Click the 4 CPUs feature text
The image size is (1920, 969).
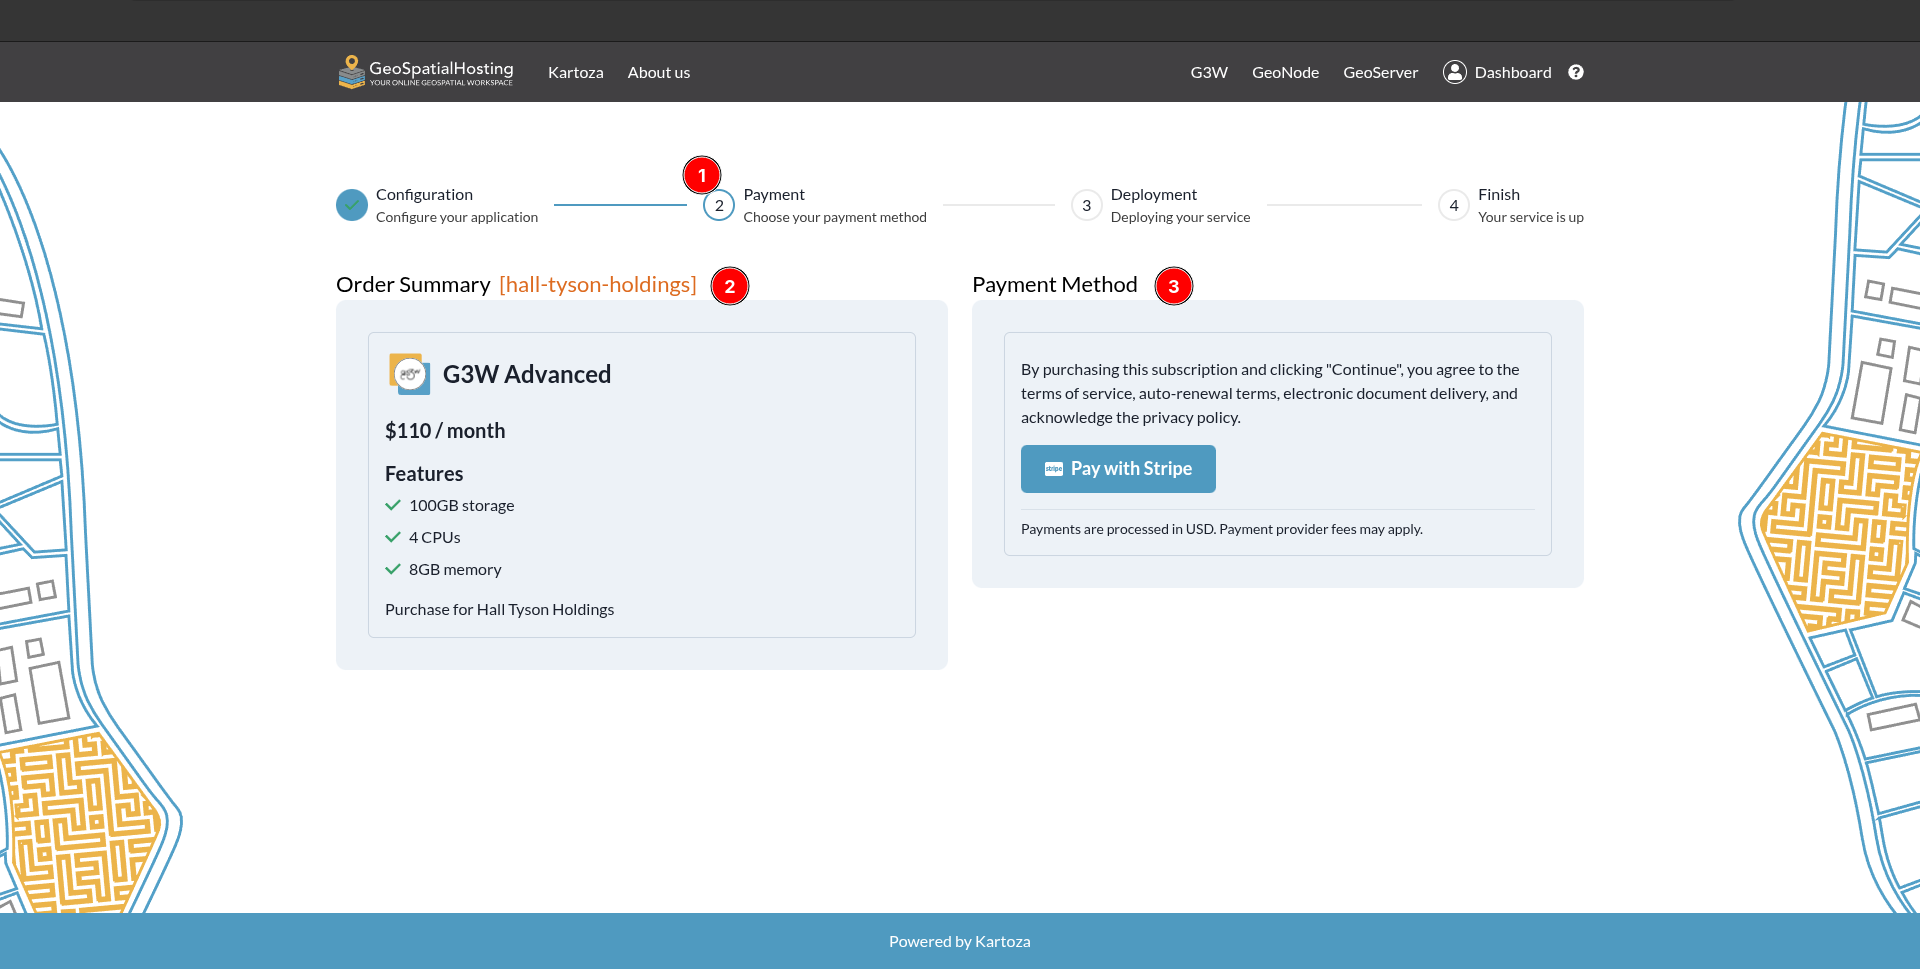click(x=434, y=537)
